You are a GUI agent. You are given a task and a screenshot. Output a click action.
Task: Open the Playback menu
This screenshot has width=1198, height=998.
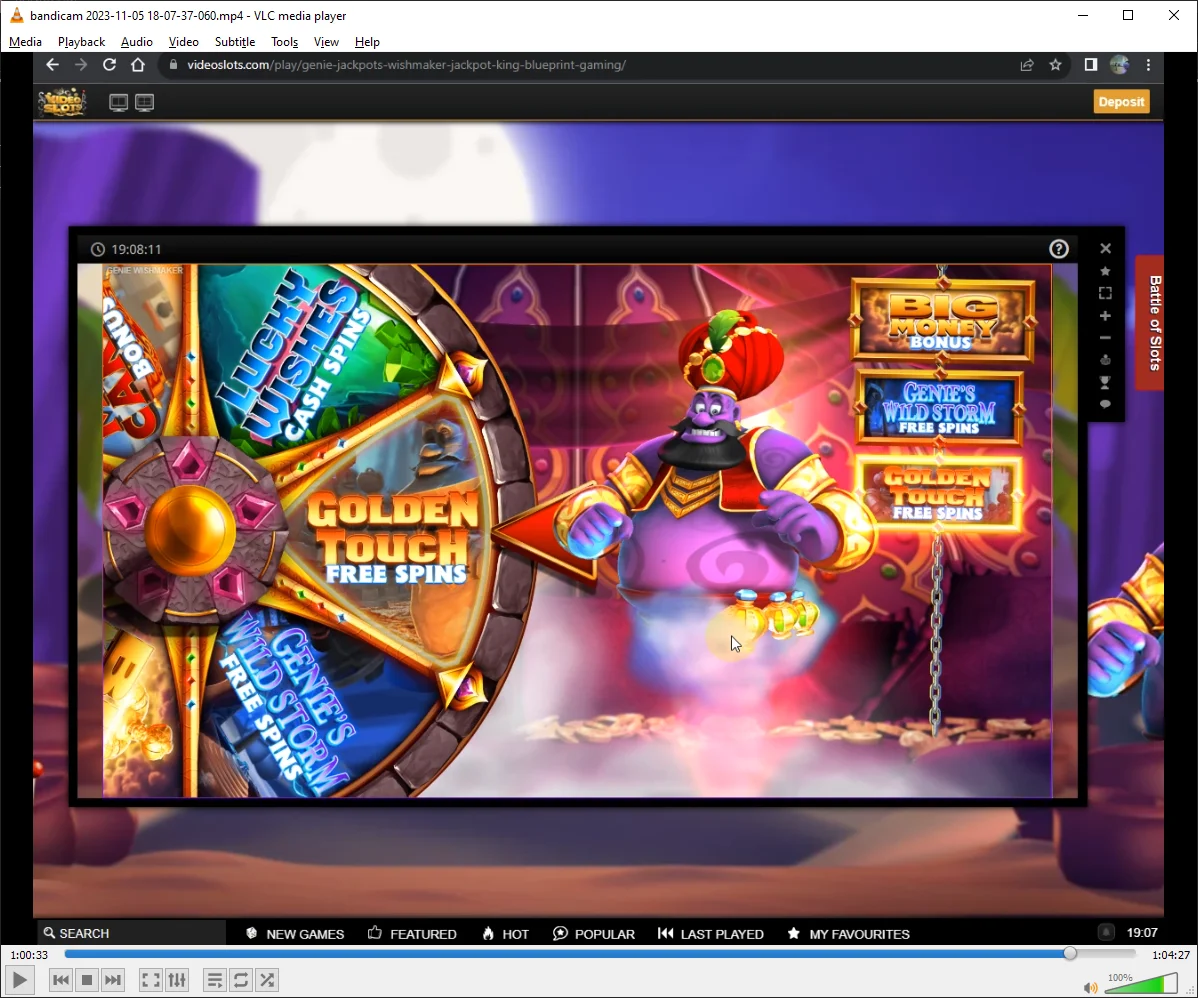tap(81, 42)
